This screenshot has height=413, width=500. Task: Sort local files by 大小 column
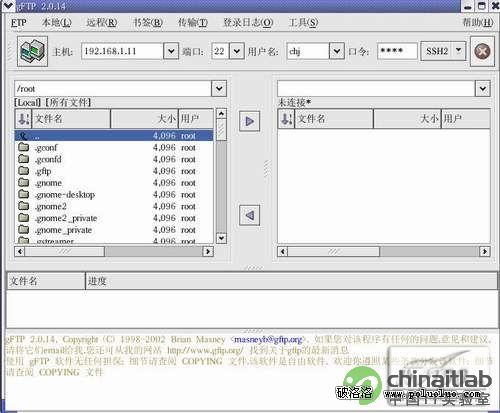[x=144, y=119]
